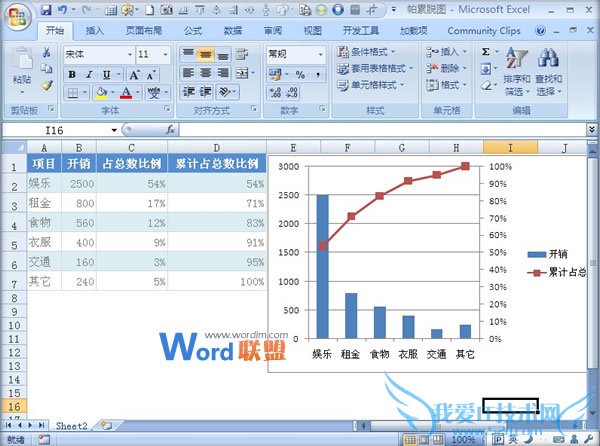Open AutoSum (Σ) function
The height and width of the screenshot is (446, 600).
(486, 52)
